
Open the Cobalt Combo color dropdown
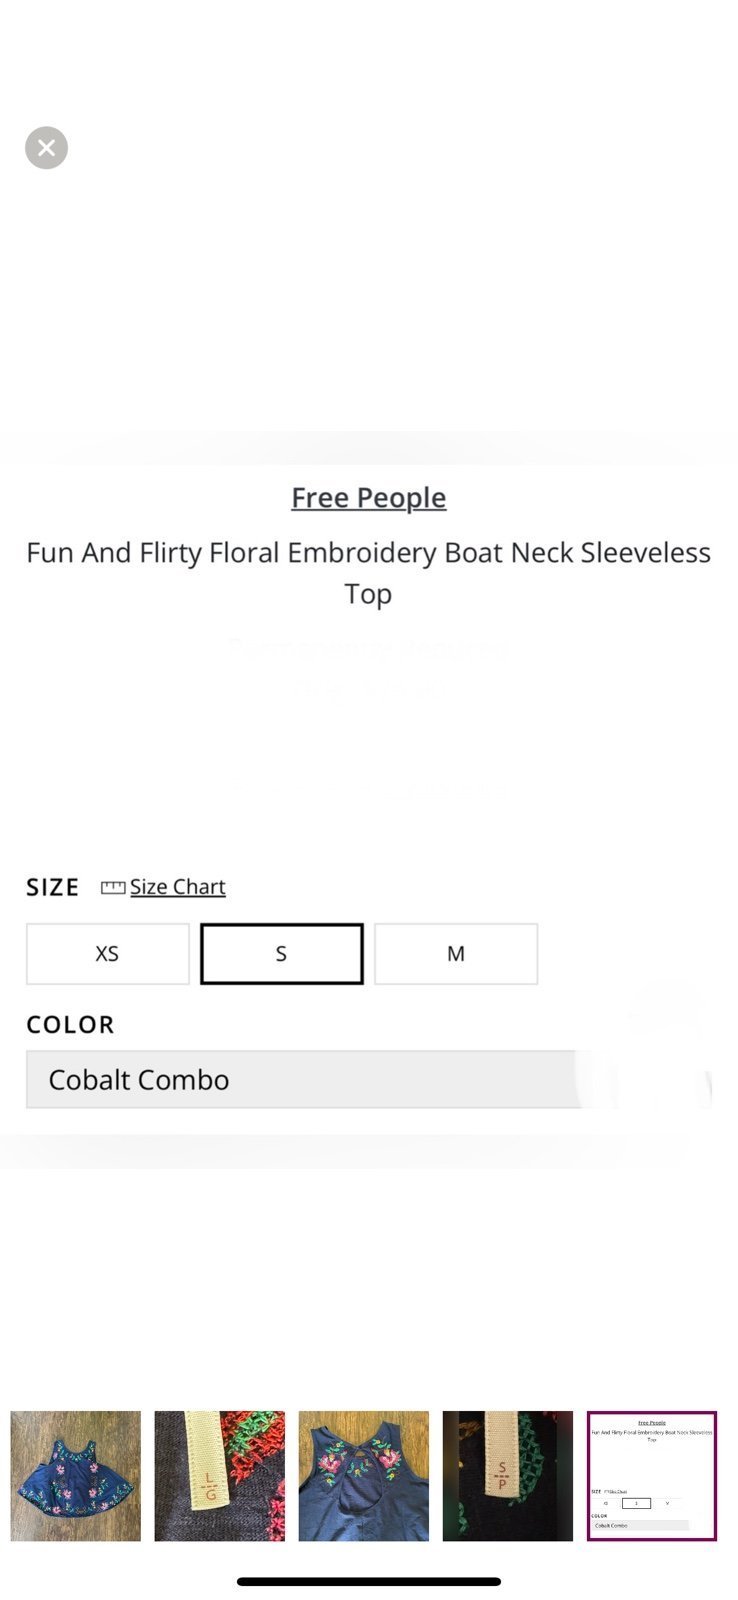pyautogui.click(x=368, y=1079)
